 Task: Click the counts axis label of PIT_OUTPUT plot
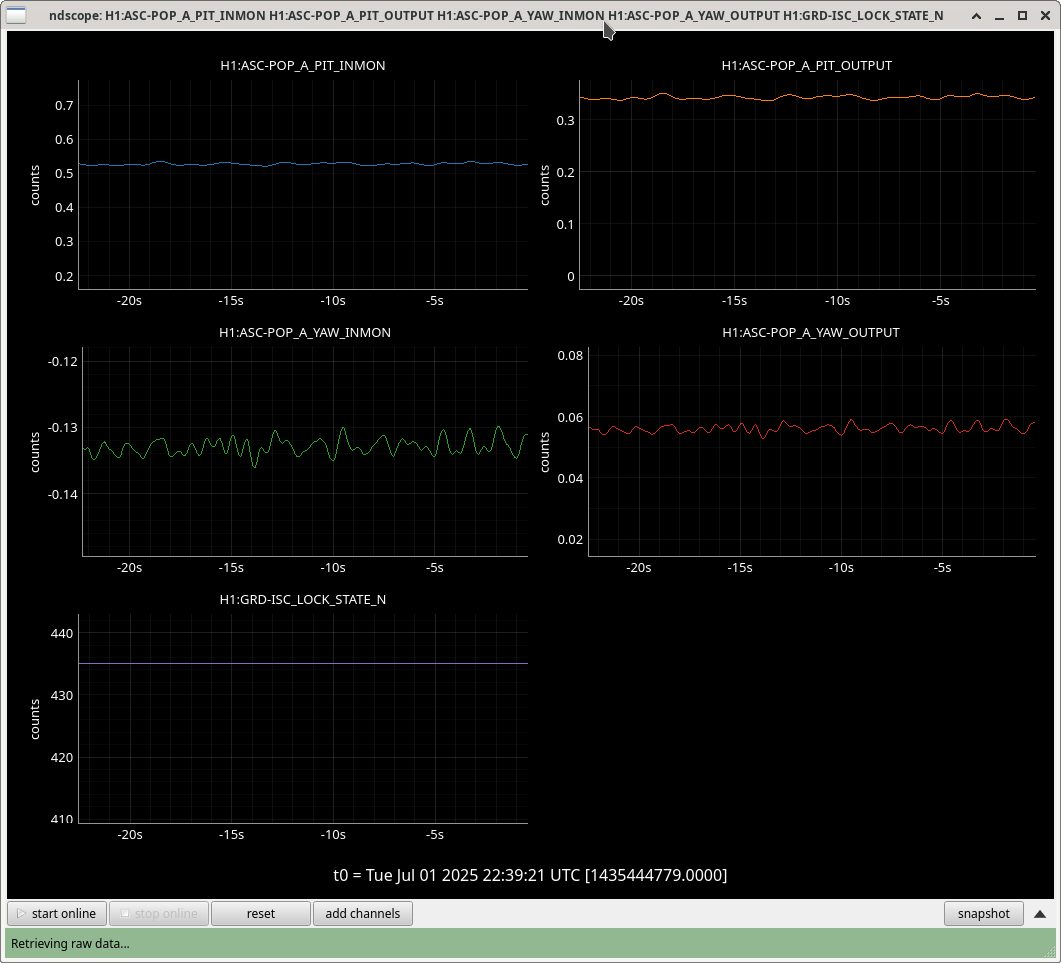(x=545, y=185)
